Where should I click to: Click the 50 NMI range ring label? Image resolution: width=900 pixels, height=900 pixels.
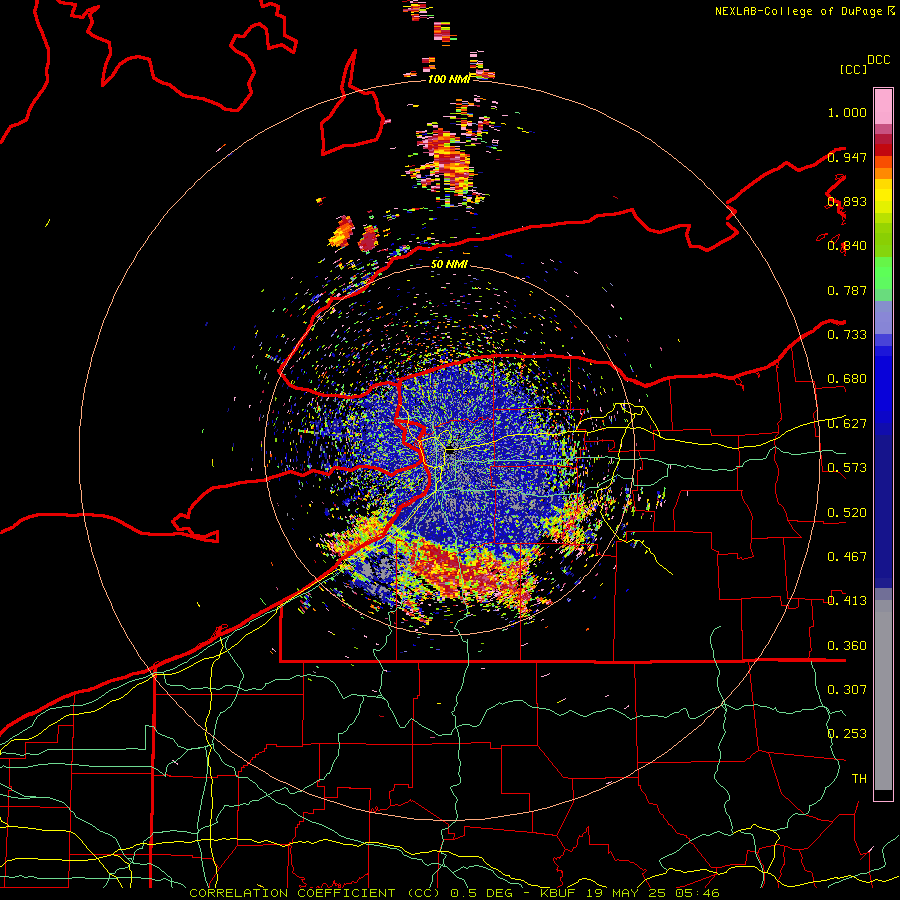[x=449, y=264]
